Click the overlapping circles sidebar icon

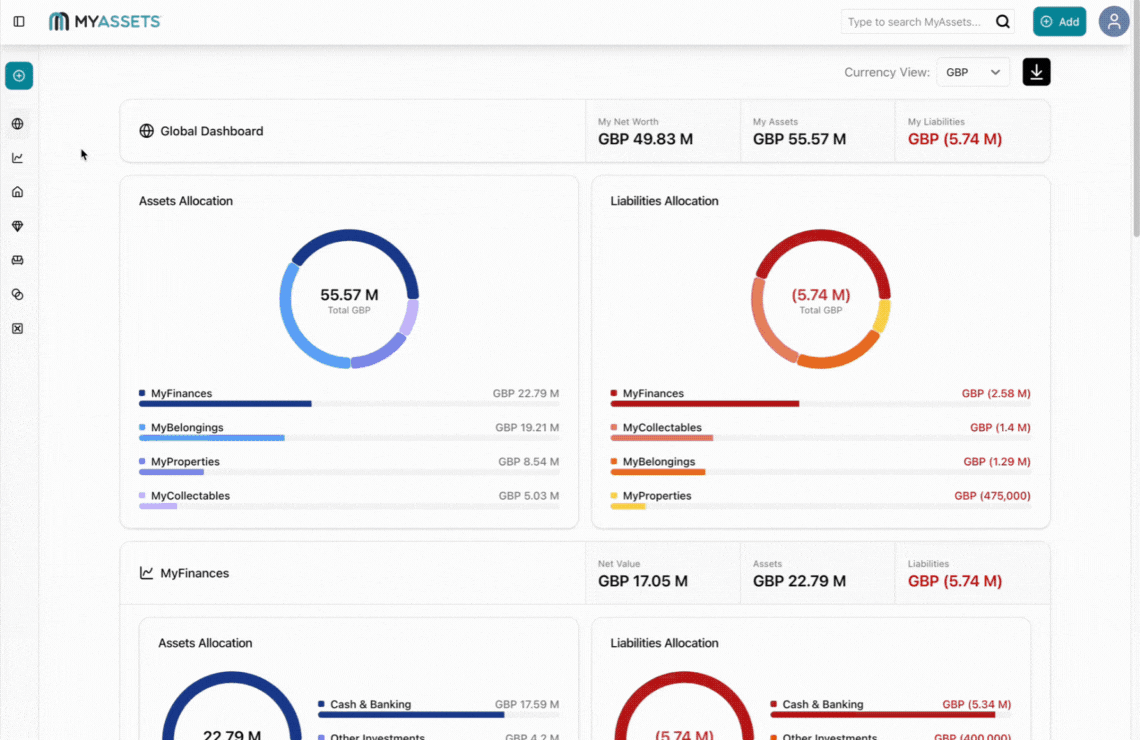[x=17, y=294]
